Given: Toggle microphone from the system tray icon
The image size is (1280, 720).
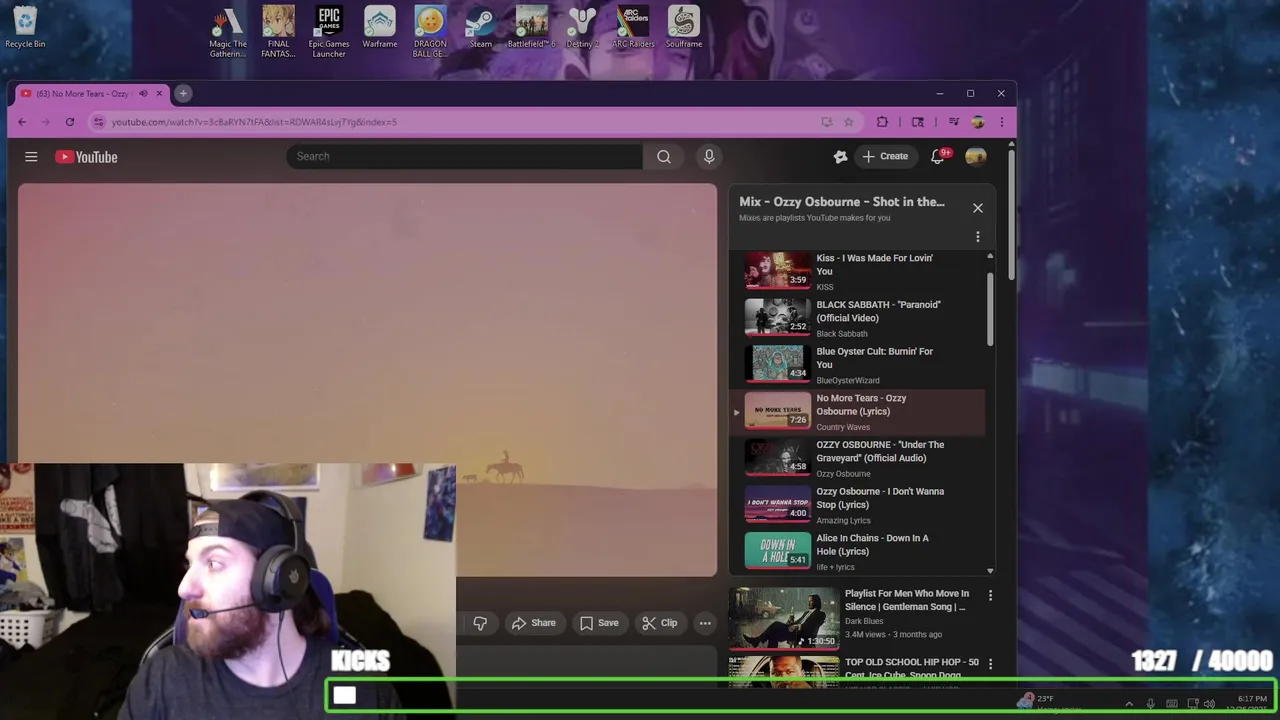Looking at the screenshot, I should (x=1151, y=704).
